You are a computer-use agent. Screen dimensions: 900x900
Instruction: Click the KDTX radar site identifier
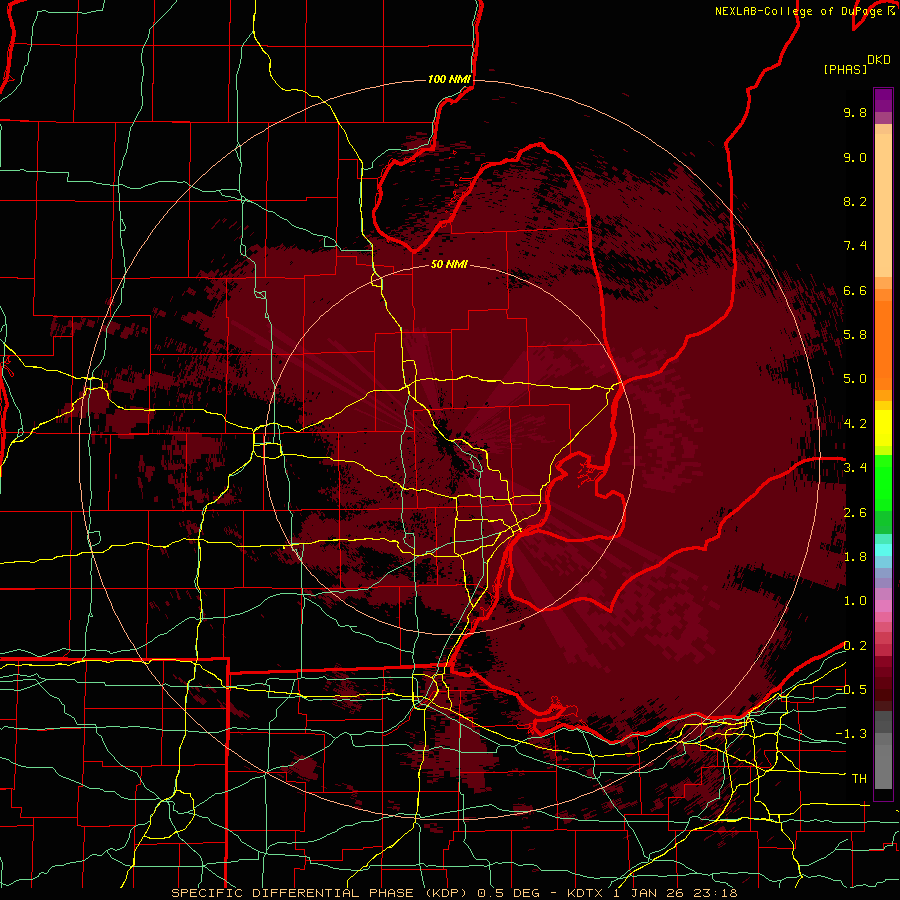tap(585, 893)
